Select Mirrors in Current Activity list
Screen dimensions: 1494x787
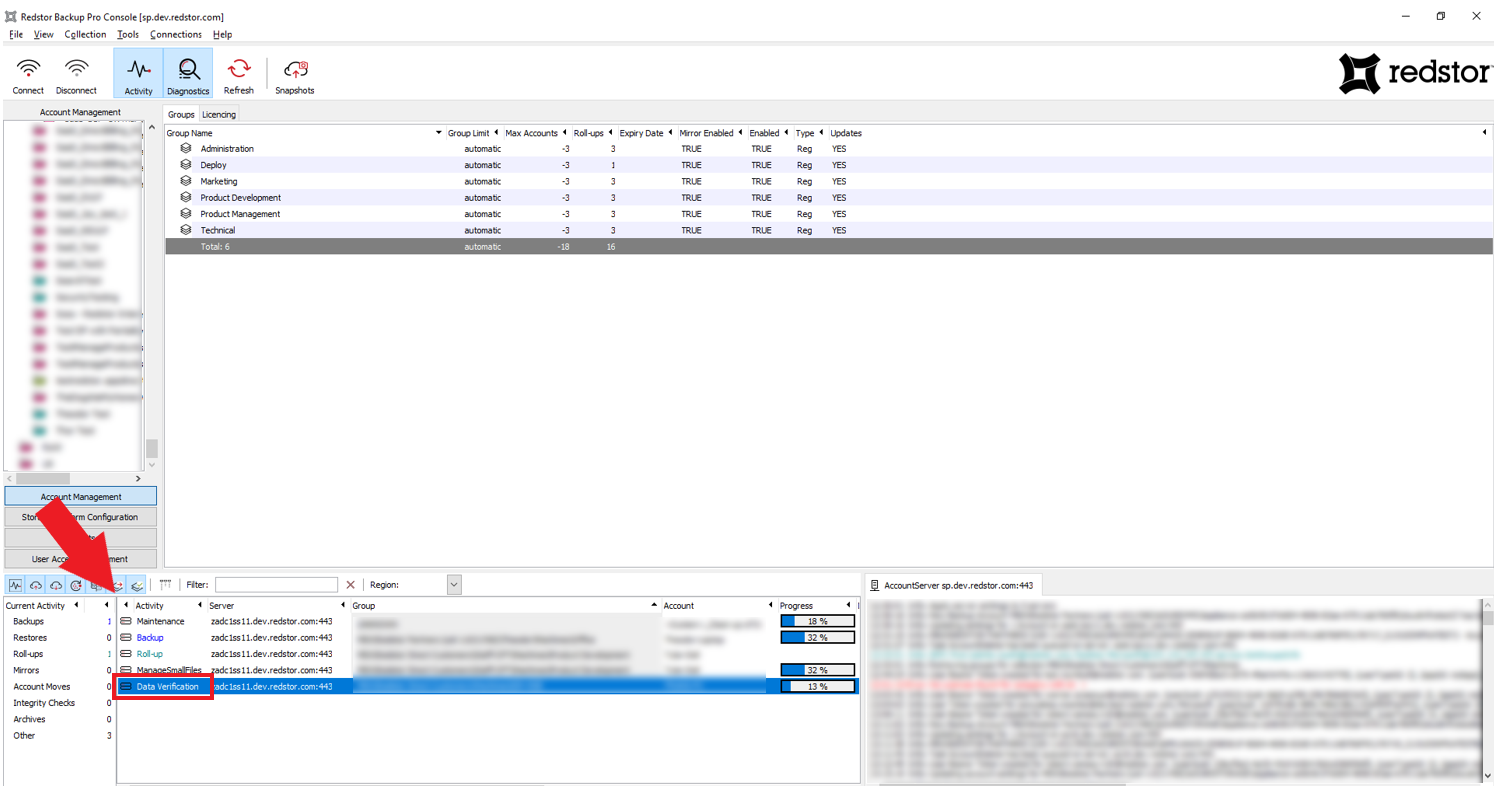click(26, 670)
